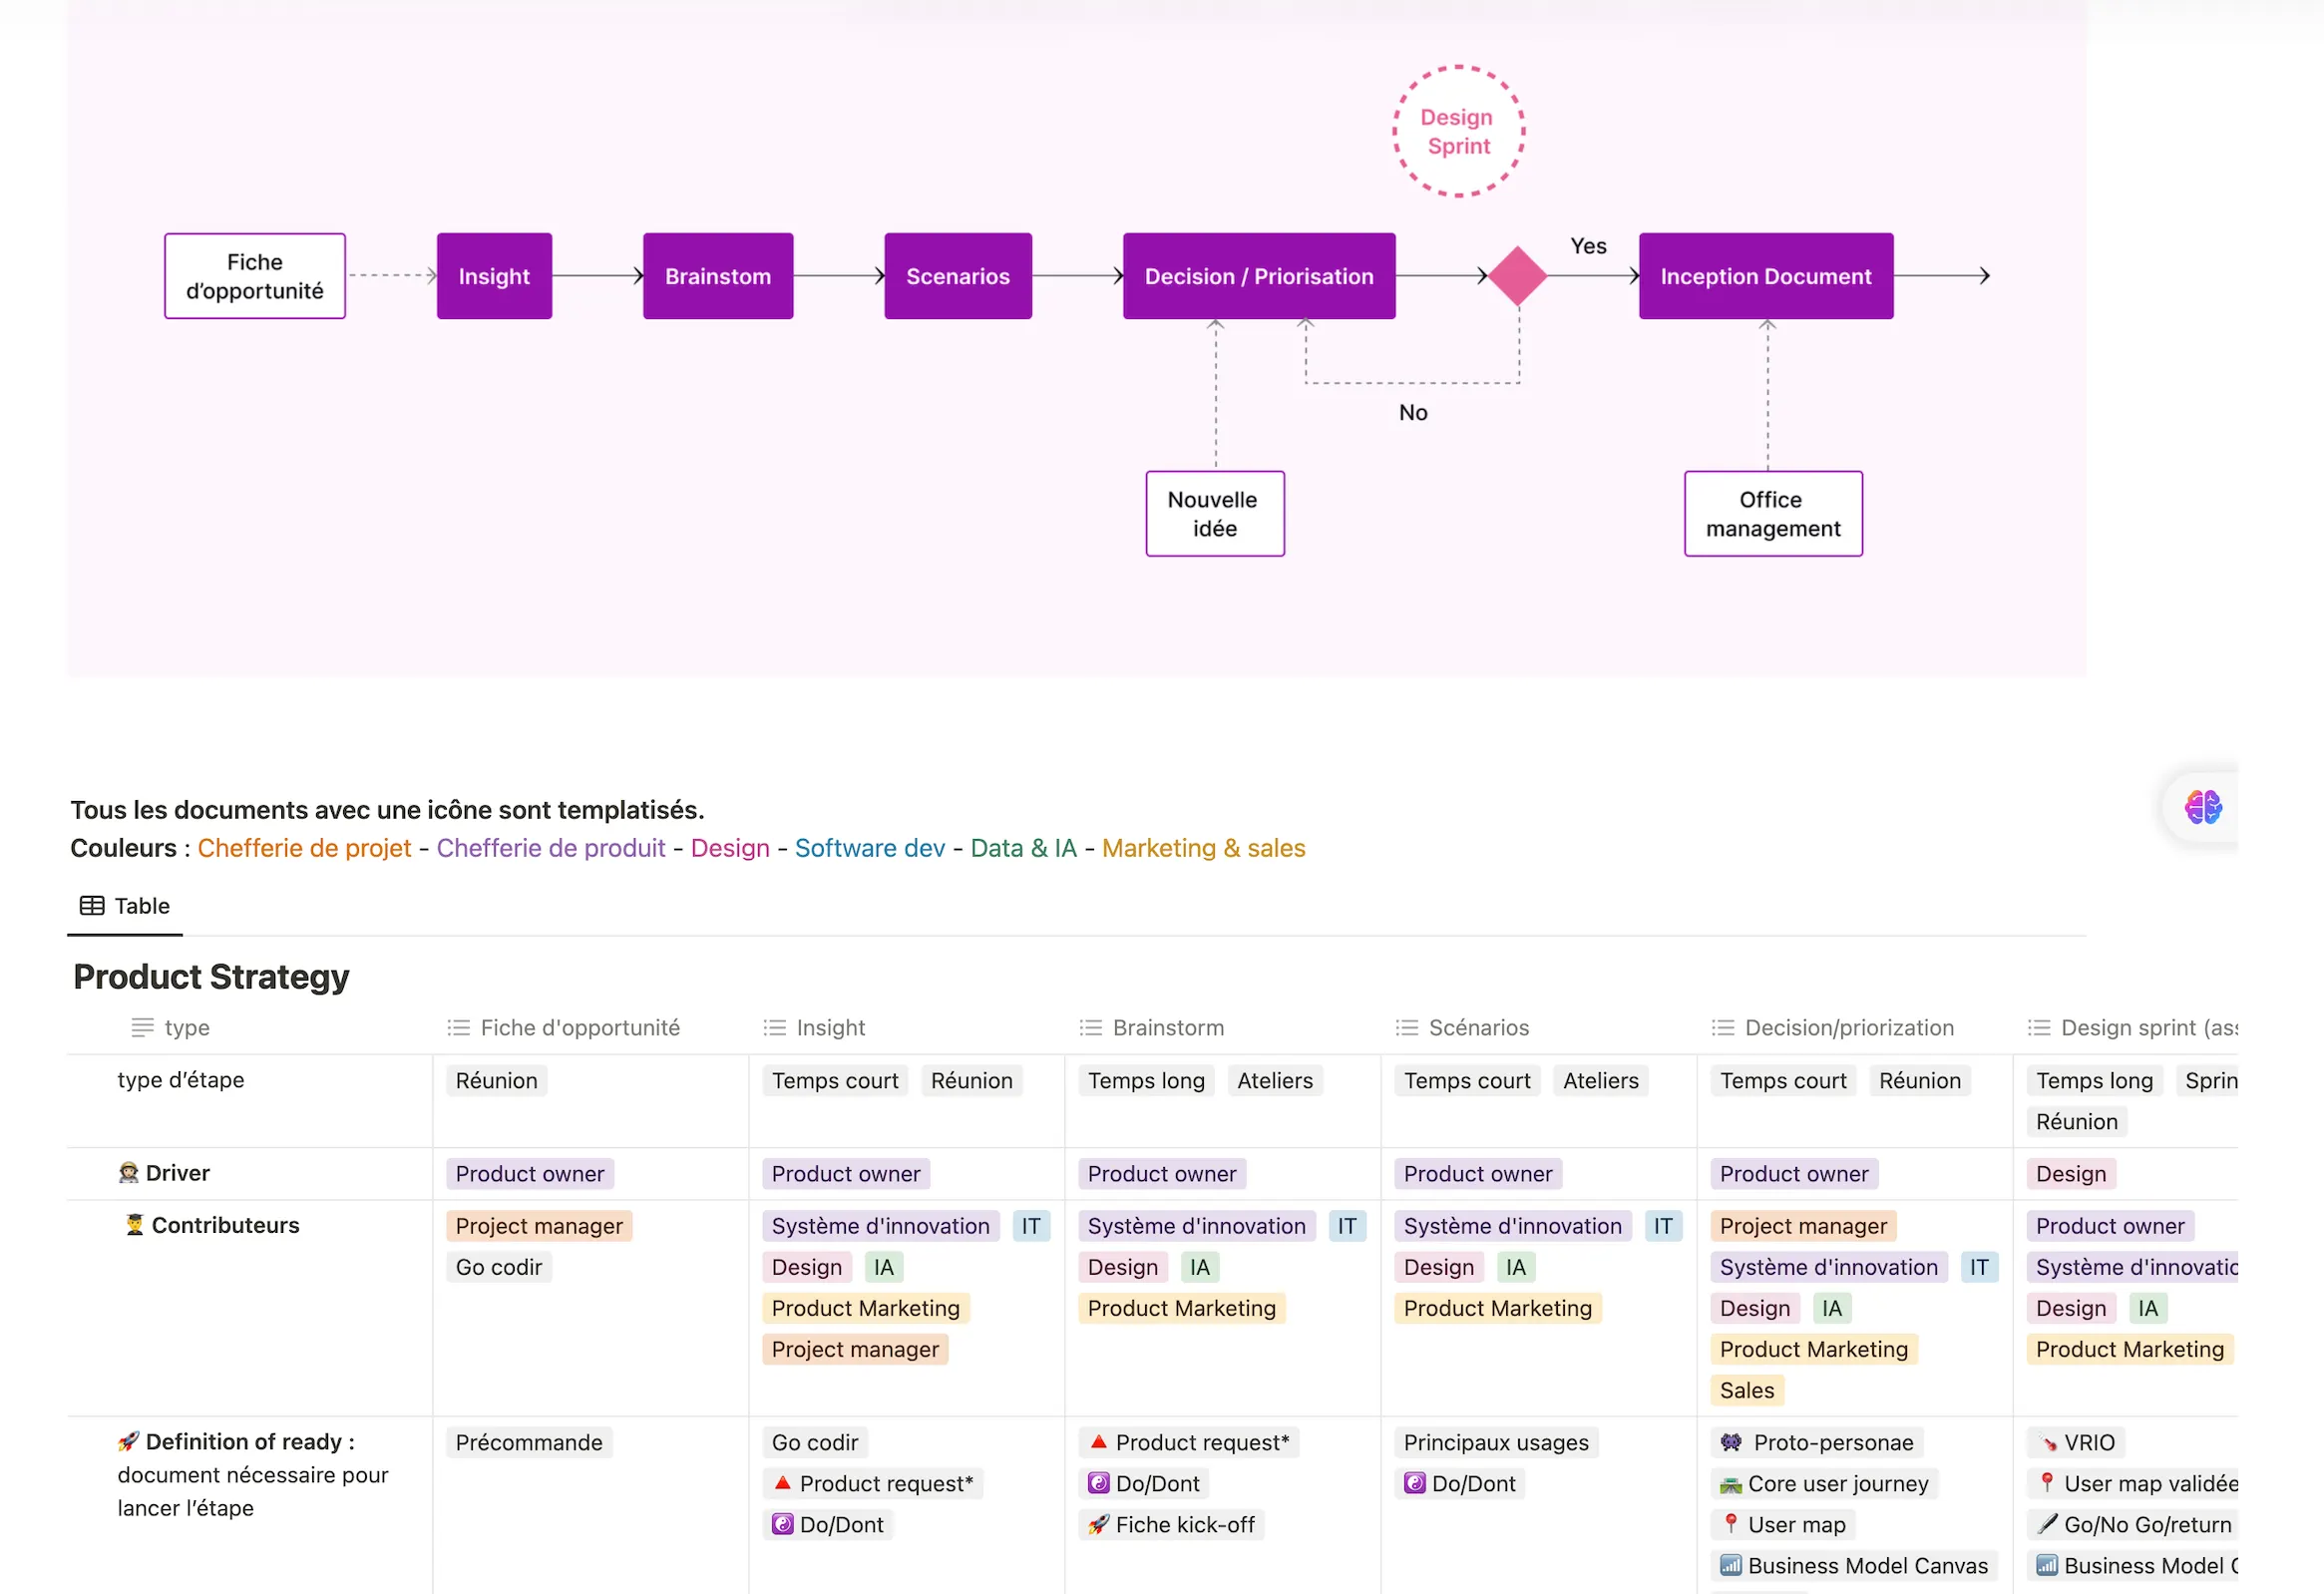Click the Table view icon
2324x1594 pixels.
[92, 906]
